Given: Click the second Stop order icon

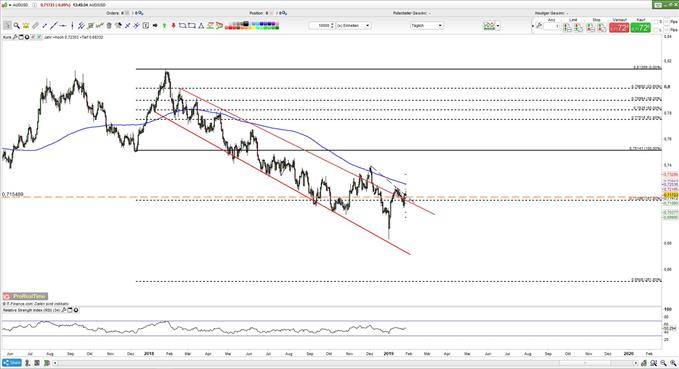Looking at the screenshot, I should [601, 27].
